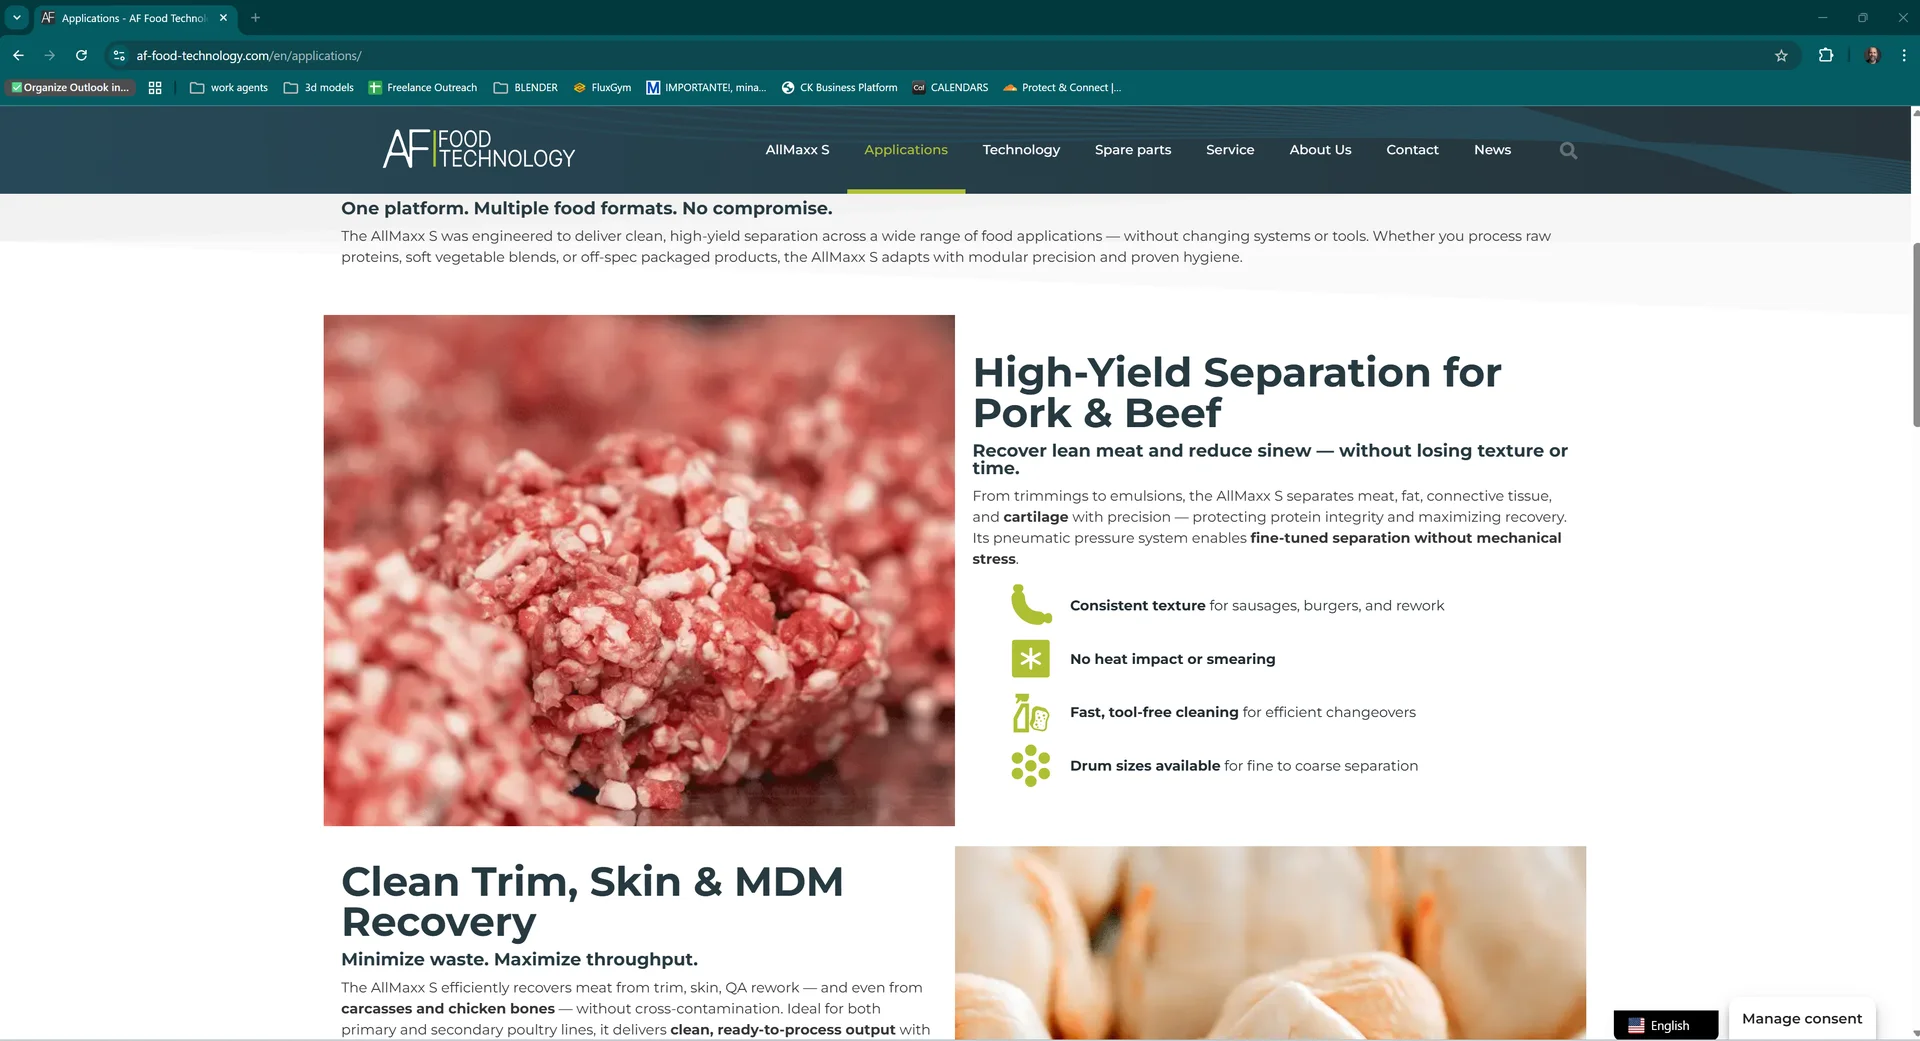The height and width of the screenshot is (1041, 1920).
Task: Open the CALENDARS bookmark
Action: point(950,88)
